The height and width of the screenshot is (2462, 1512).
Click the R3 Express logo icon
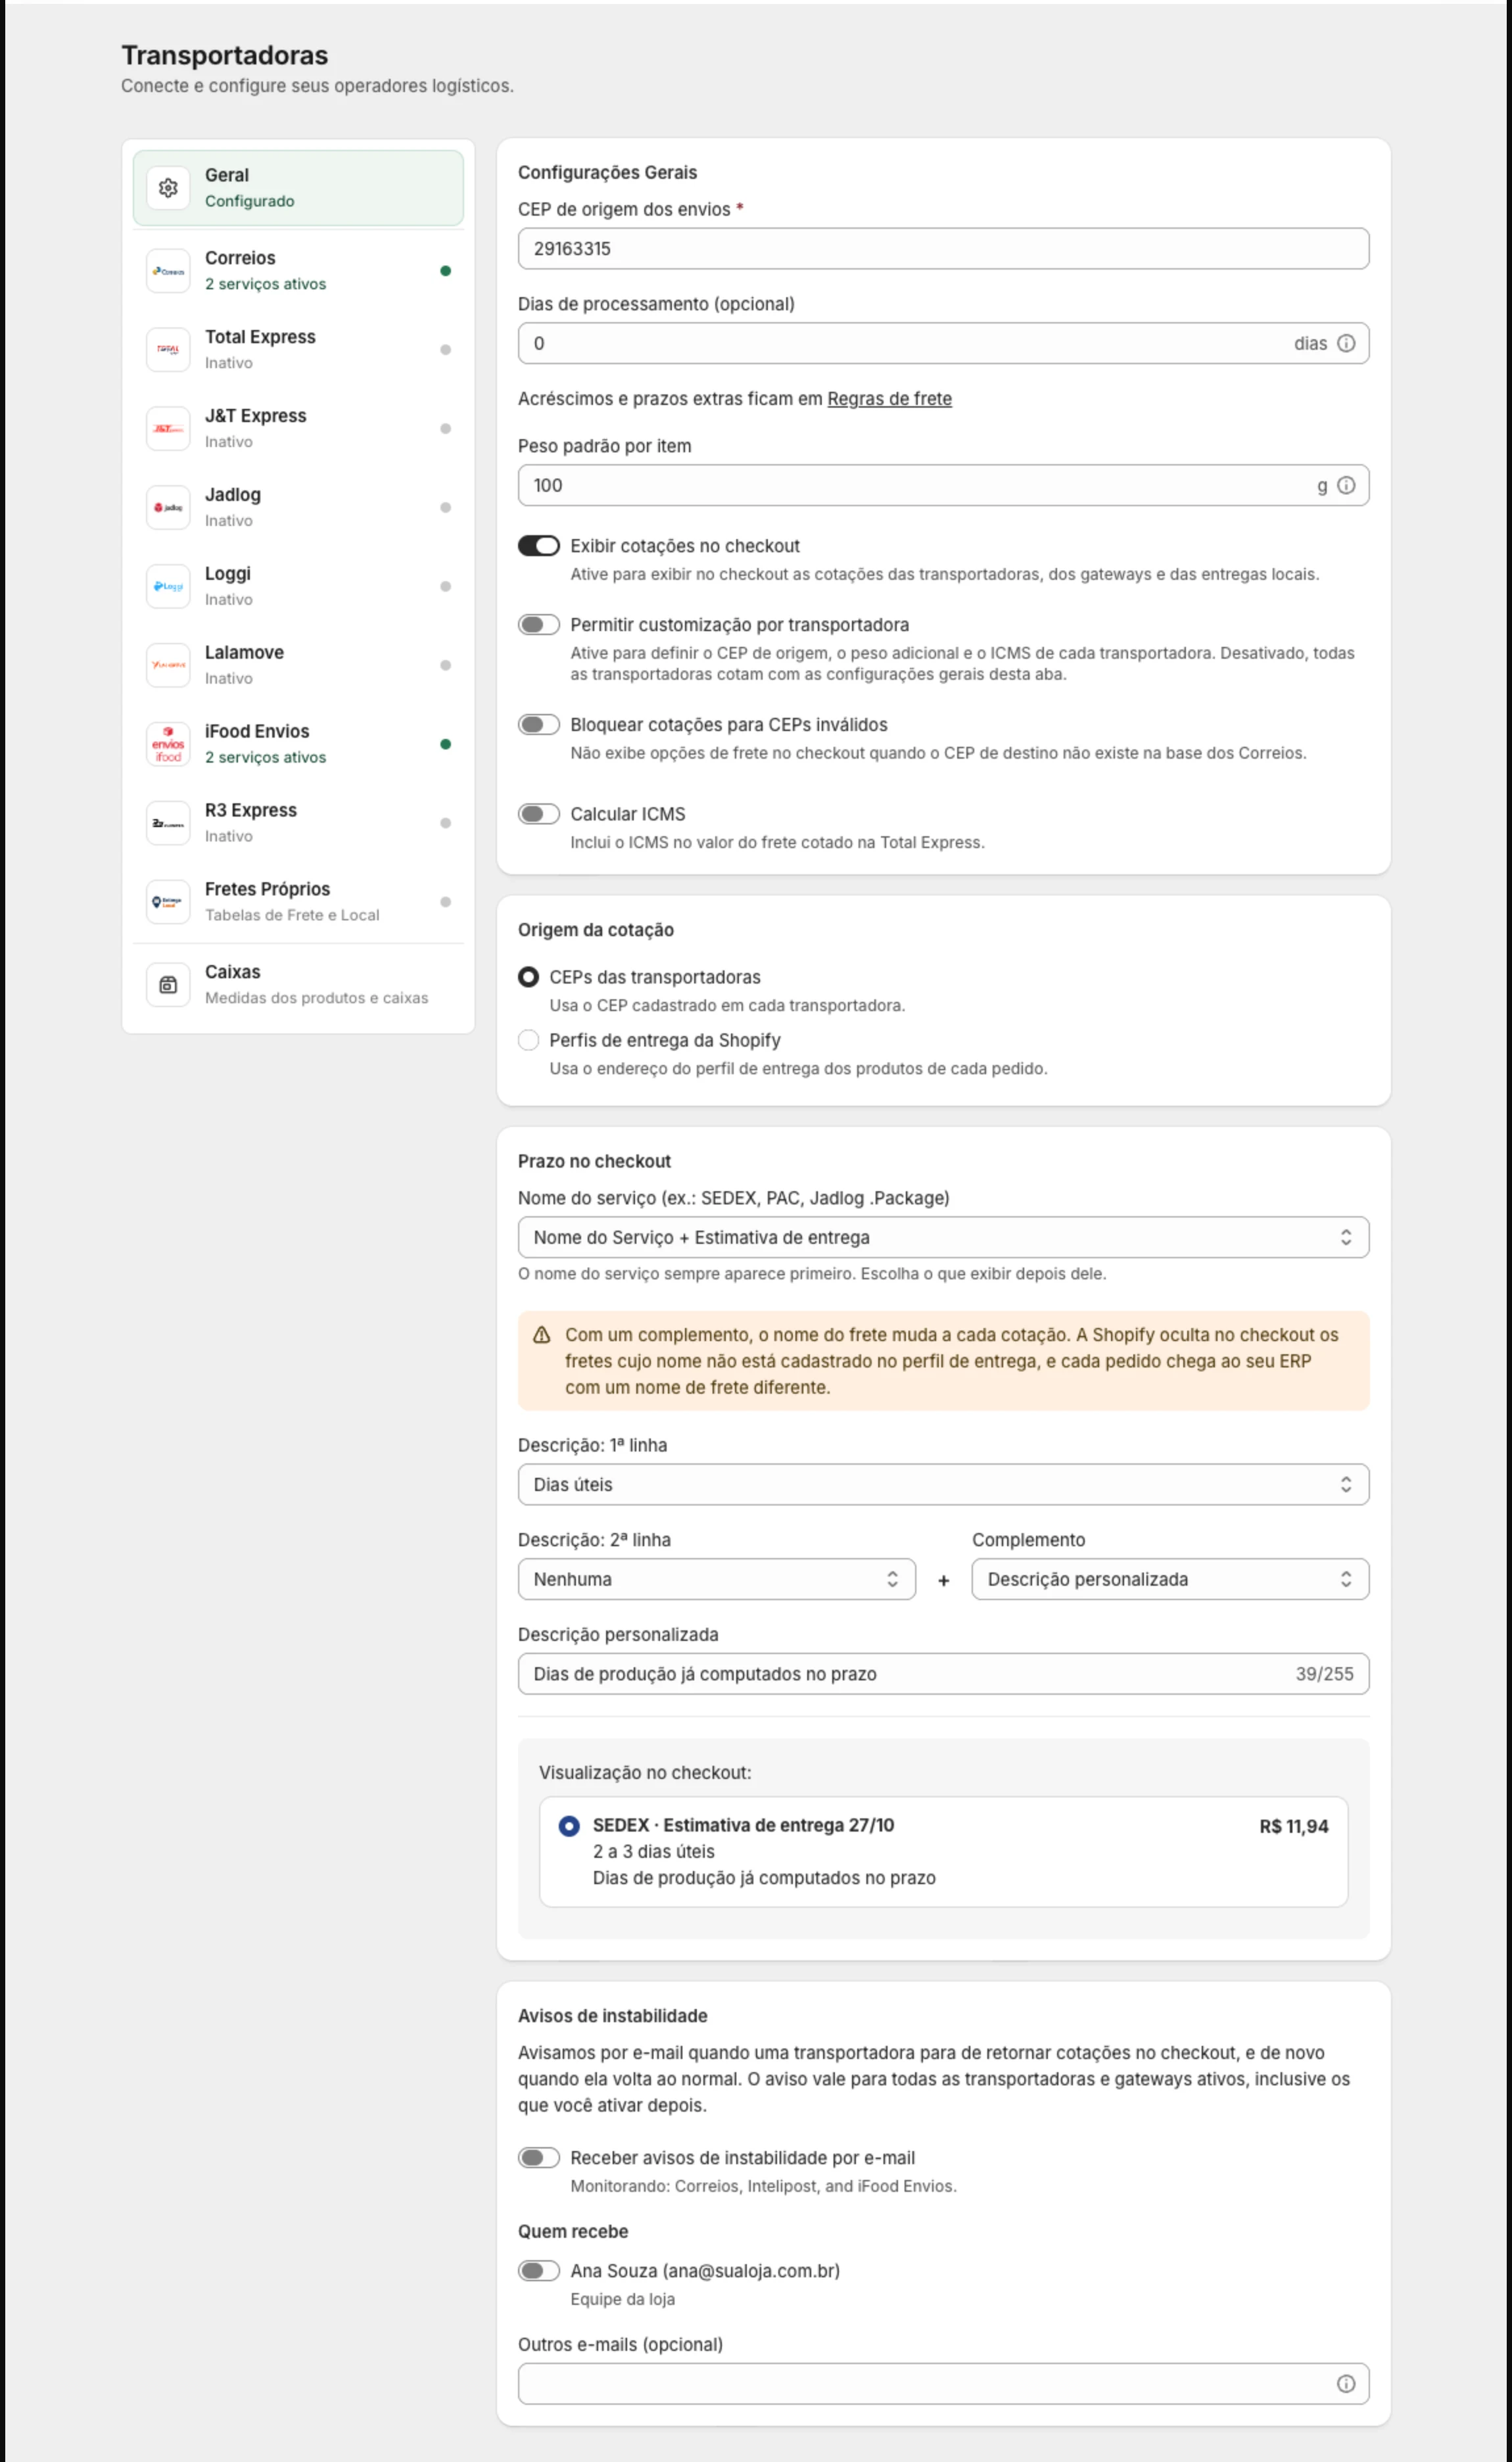coord(168,824)
